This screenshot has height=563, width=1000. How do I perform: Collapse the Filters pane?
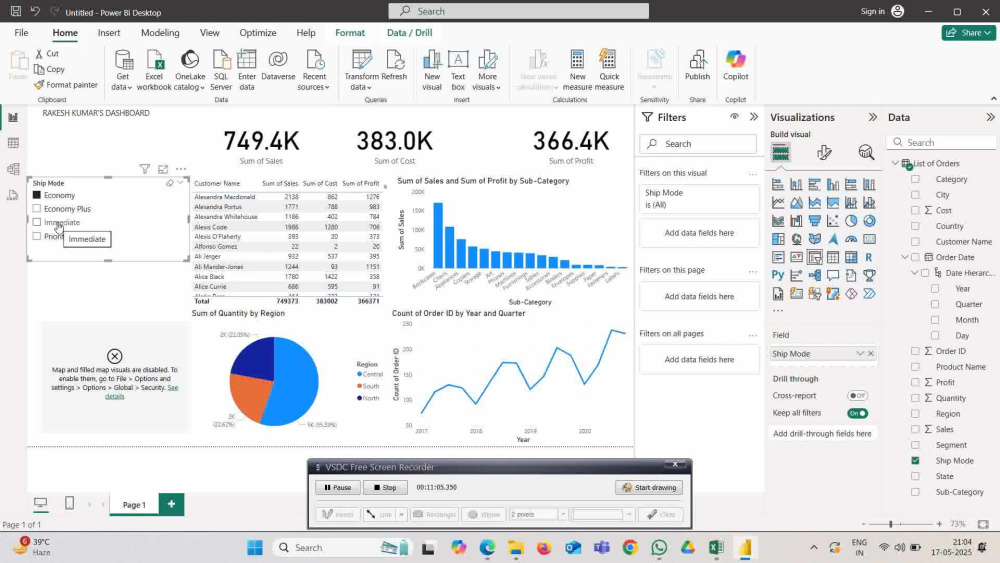(754, 117)
